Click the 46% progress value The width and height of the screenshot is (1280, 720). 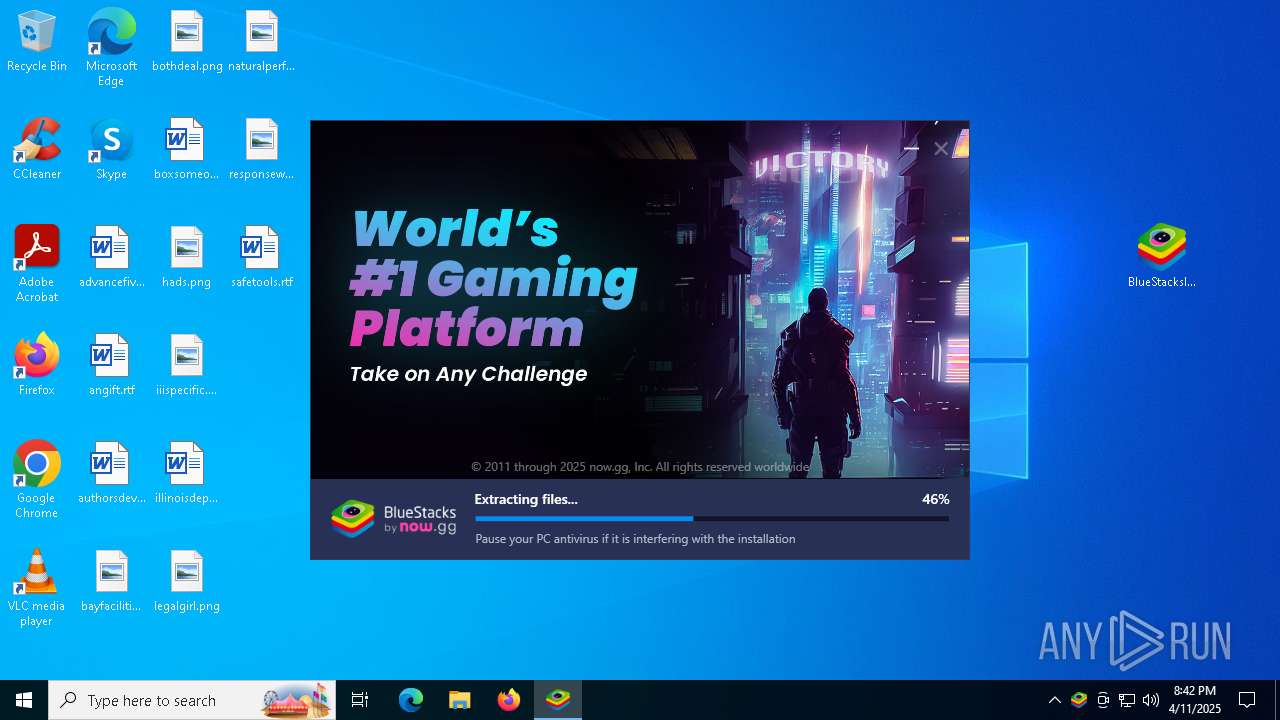pyautogui.click(x=936, y=499)
